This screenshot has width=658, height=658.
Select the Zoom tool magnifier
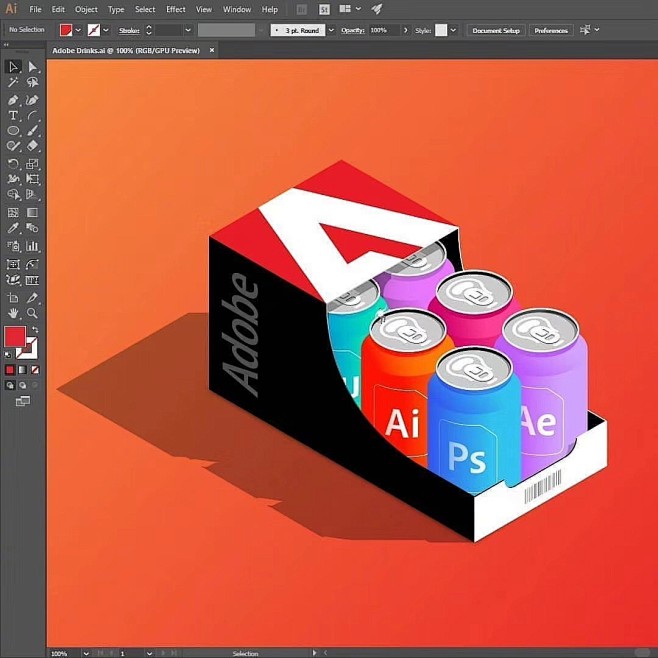[x=32, y=313]
